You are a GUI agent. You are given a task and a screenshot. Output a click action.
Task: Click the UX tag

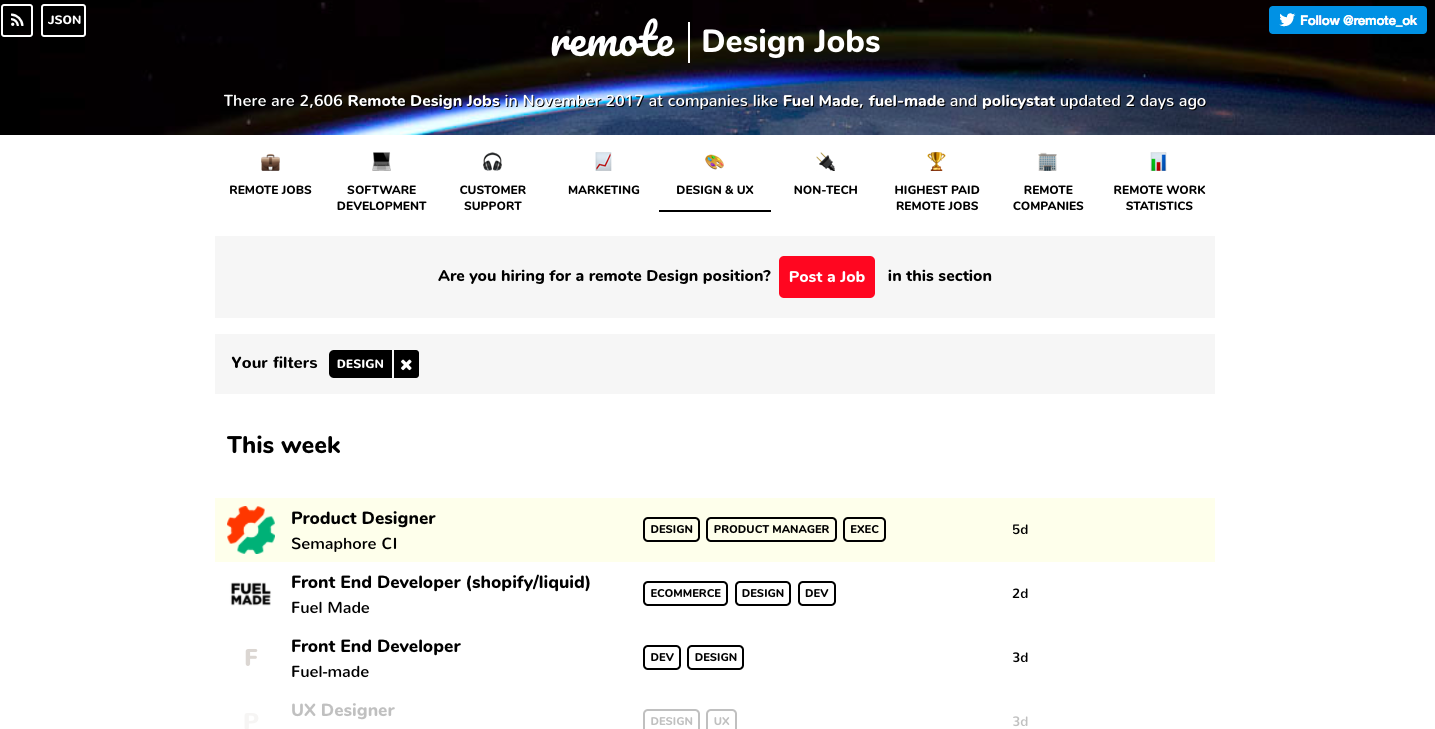tap(721, 720)
